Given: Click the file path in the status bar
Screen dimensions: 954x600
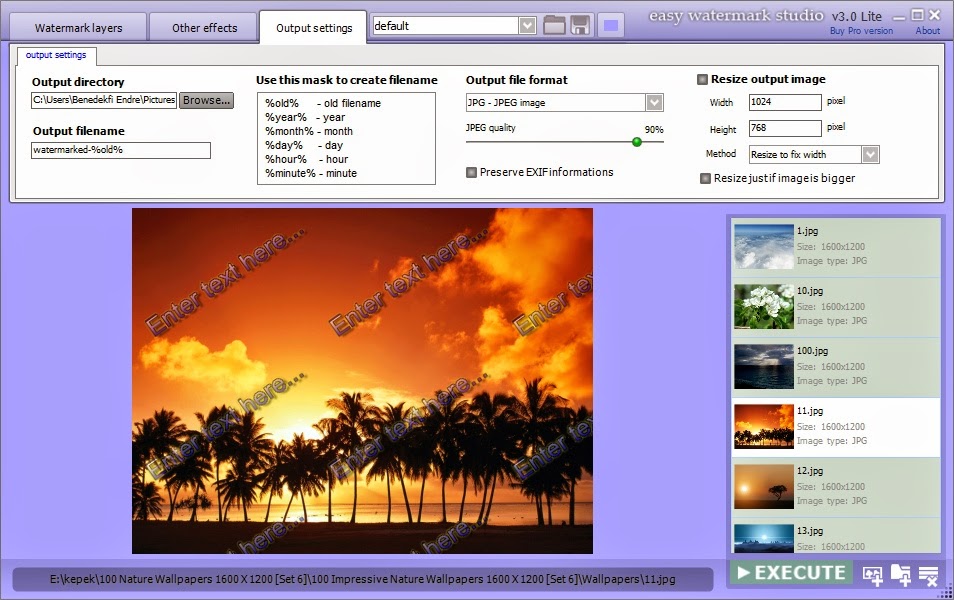Looking at the screenshot, I should pos(363,579).
